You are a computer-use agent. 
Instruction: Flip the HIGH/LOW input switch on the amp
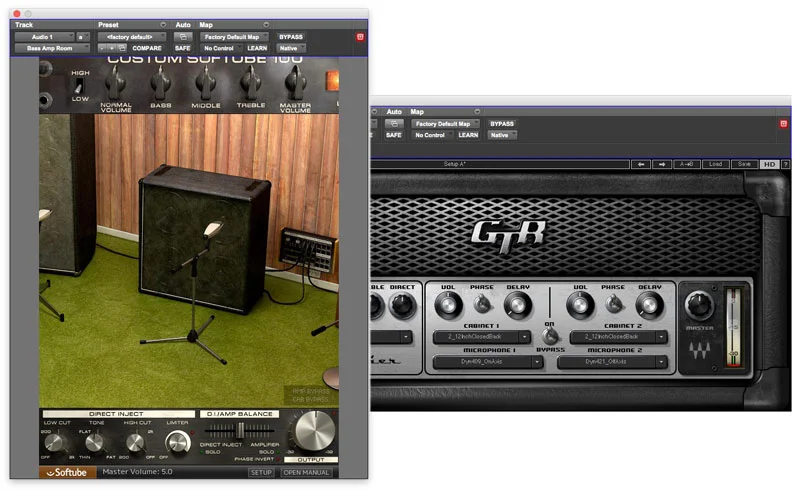pos(79,86)
